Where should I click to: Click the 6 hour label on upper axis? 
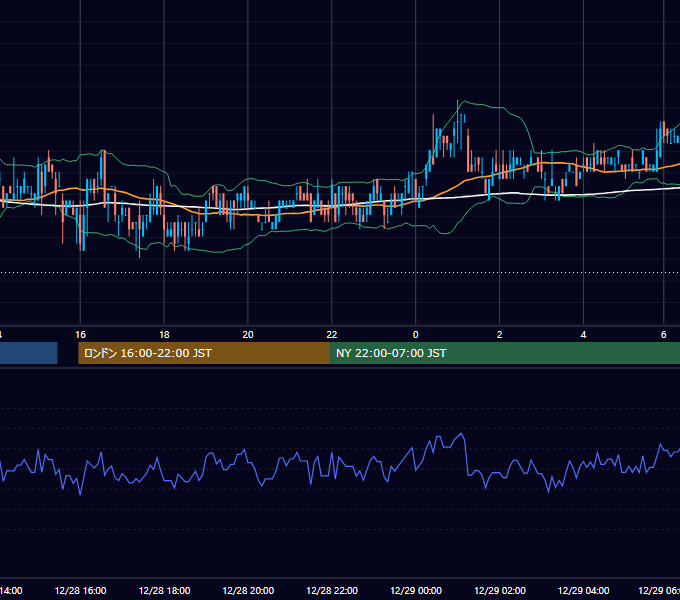[x=664, y=335]
